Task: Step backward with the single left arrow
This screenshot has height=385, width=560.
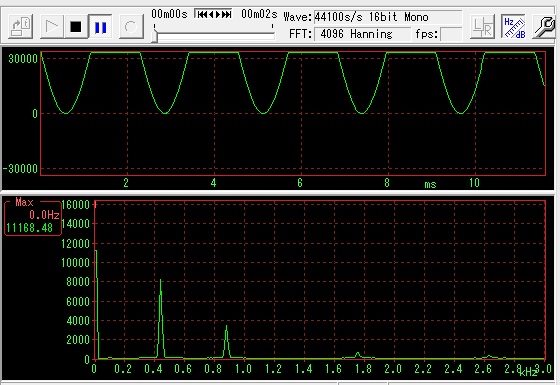Action: (x=211, y=14)
